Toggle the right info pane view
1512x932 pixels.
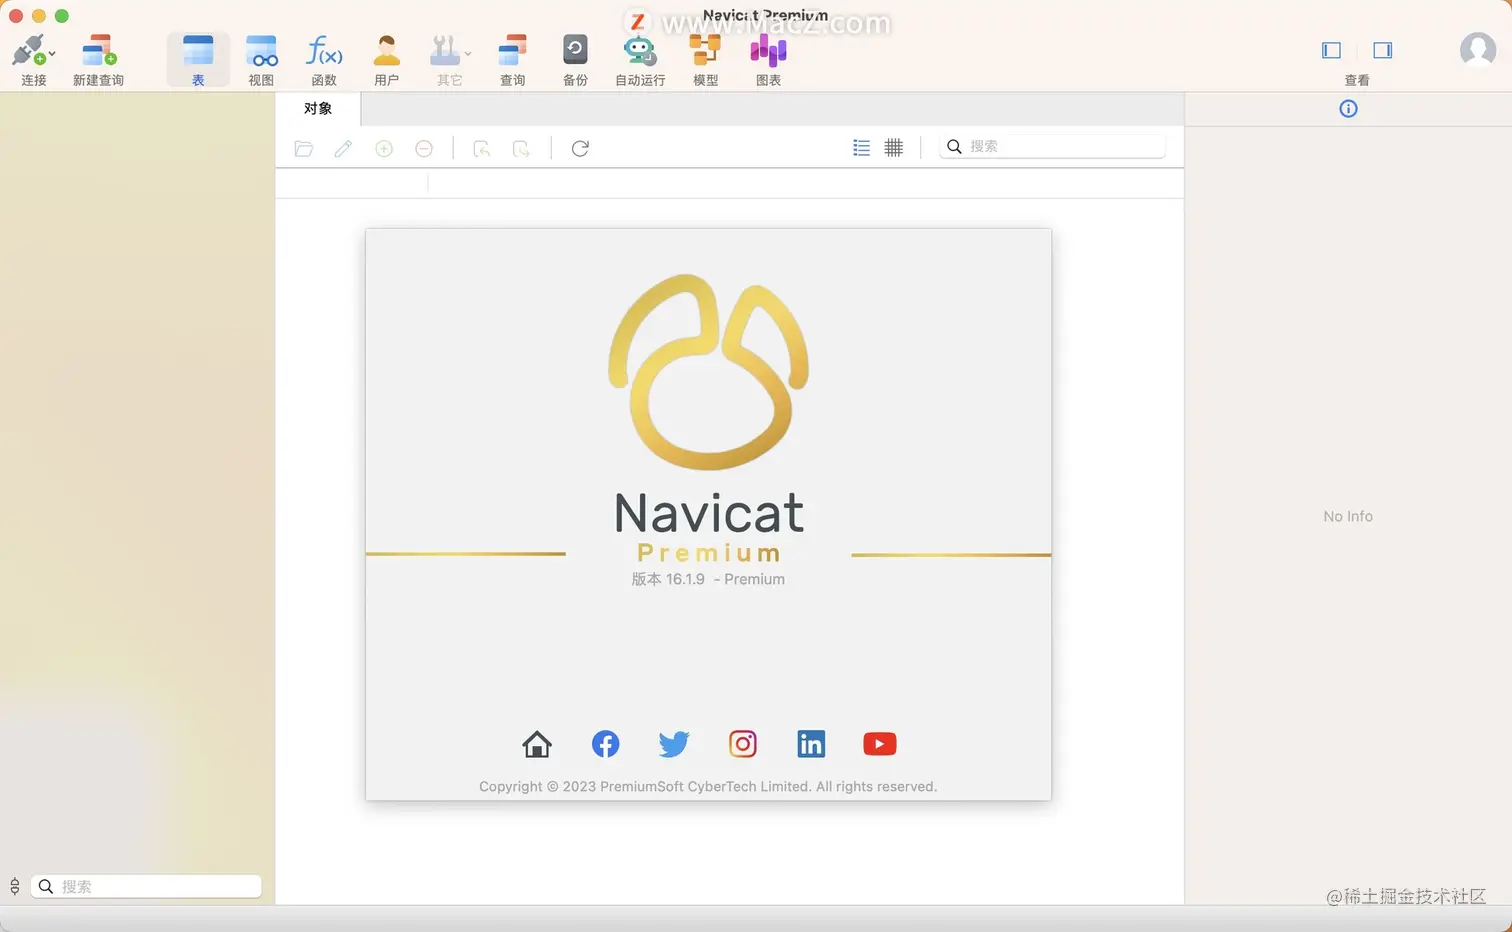click(x=1383, y=50)
